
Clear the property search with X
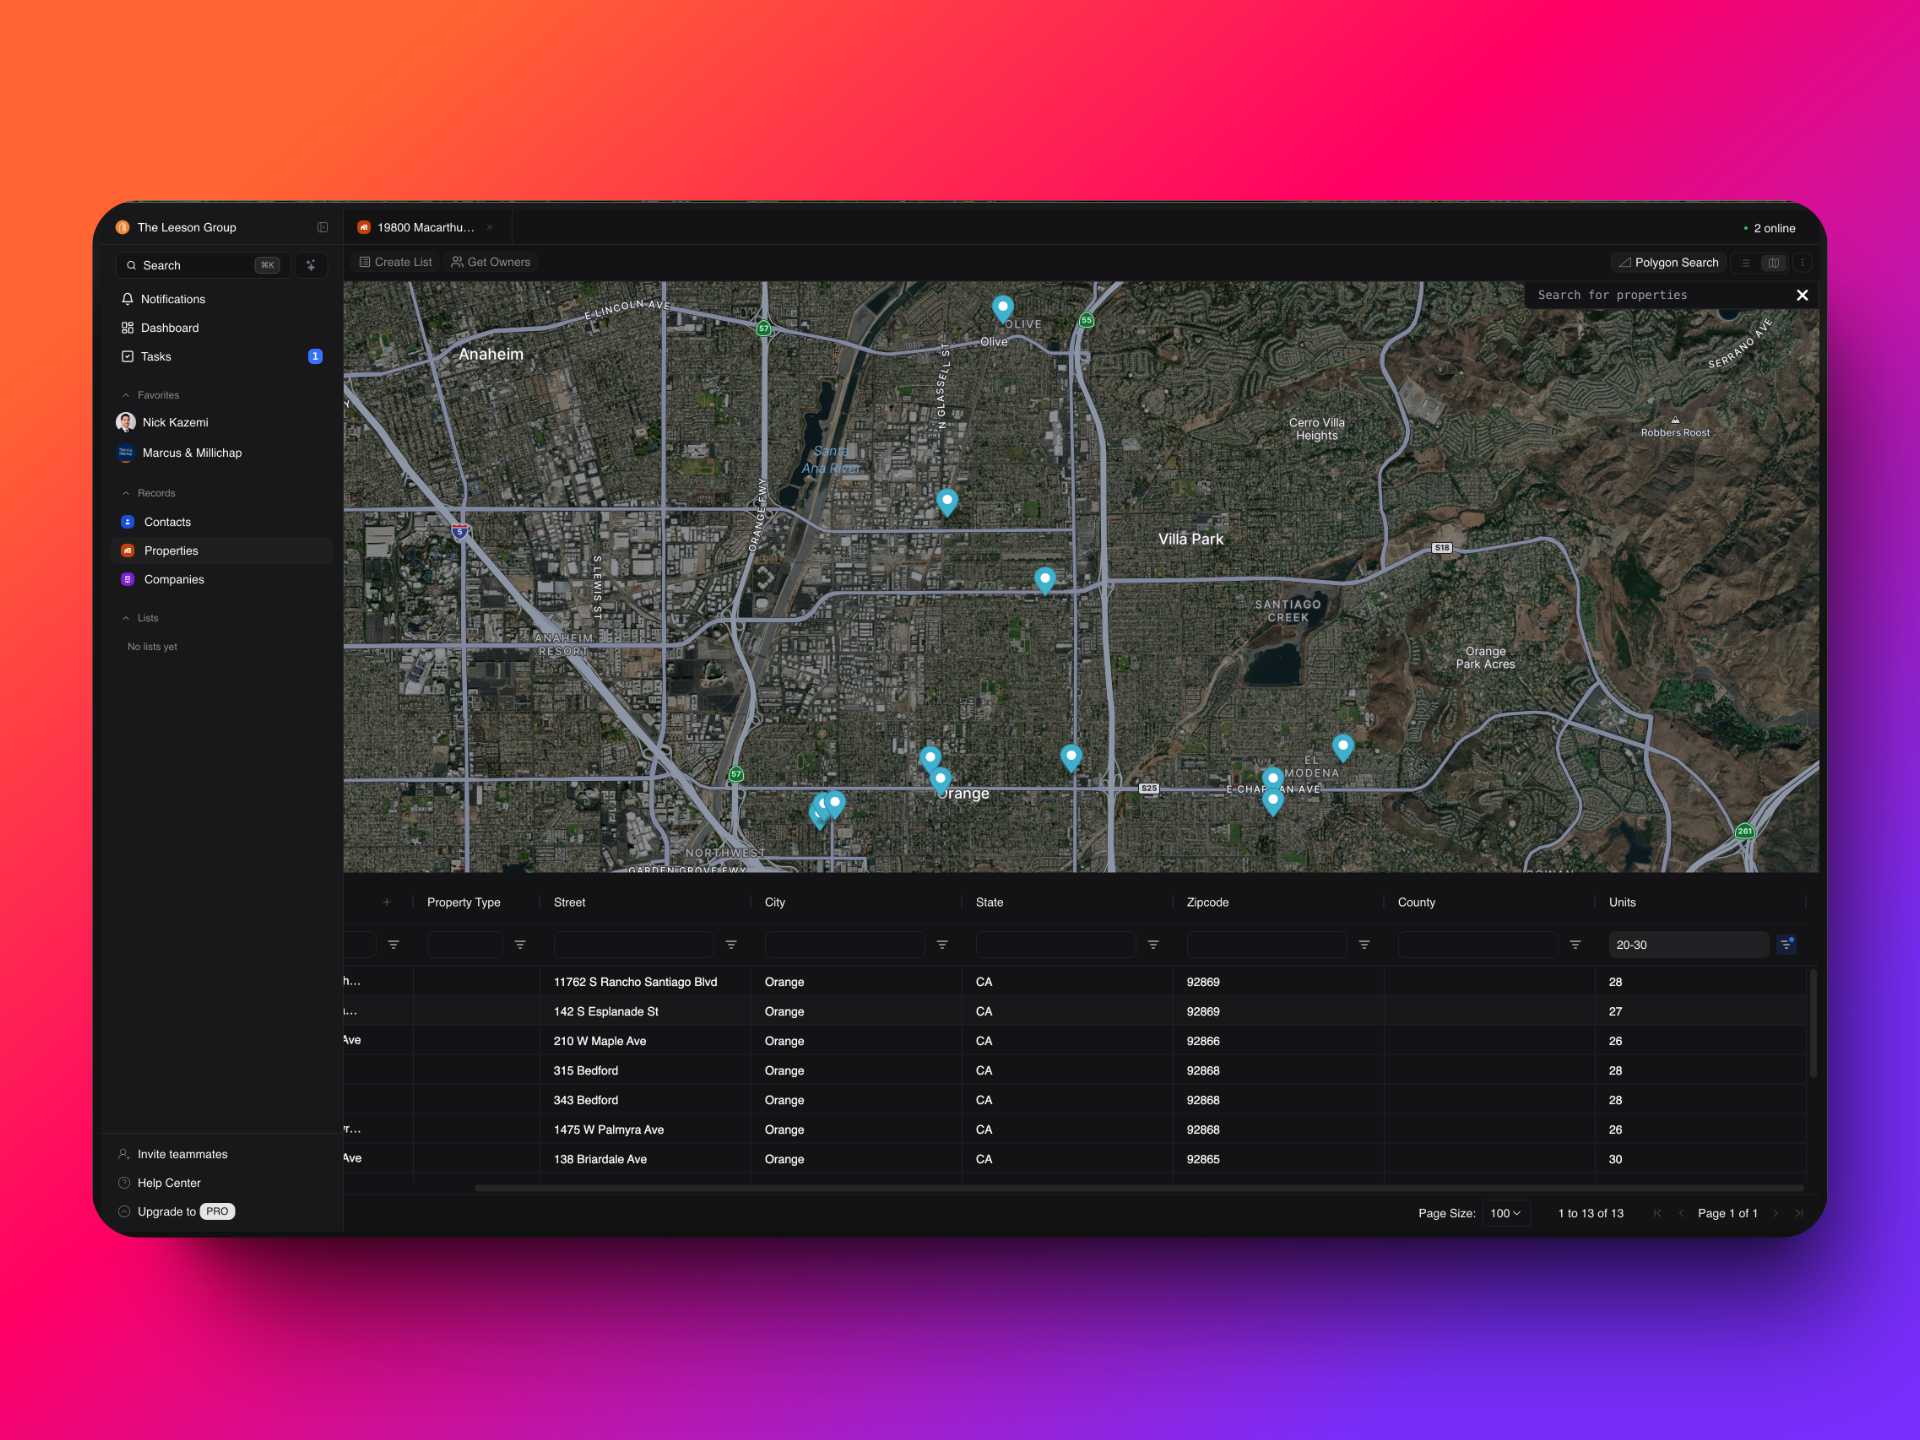coord(1802,295)
